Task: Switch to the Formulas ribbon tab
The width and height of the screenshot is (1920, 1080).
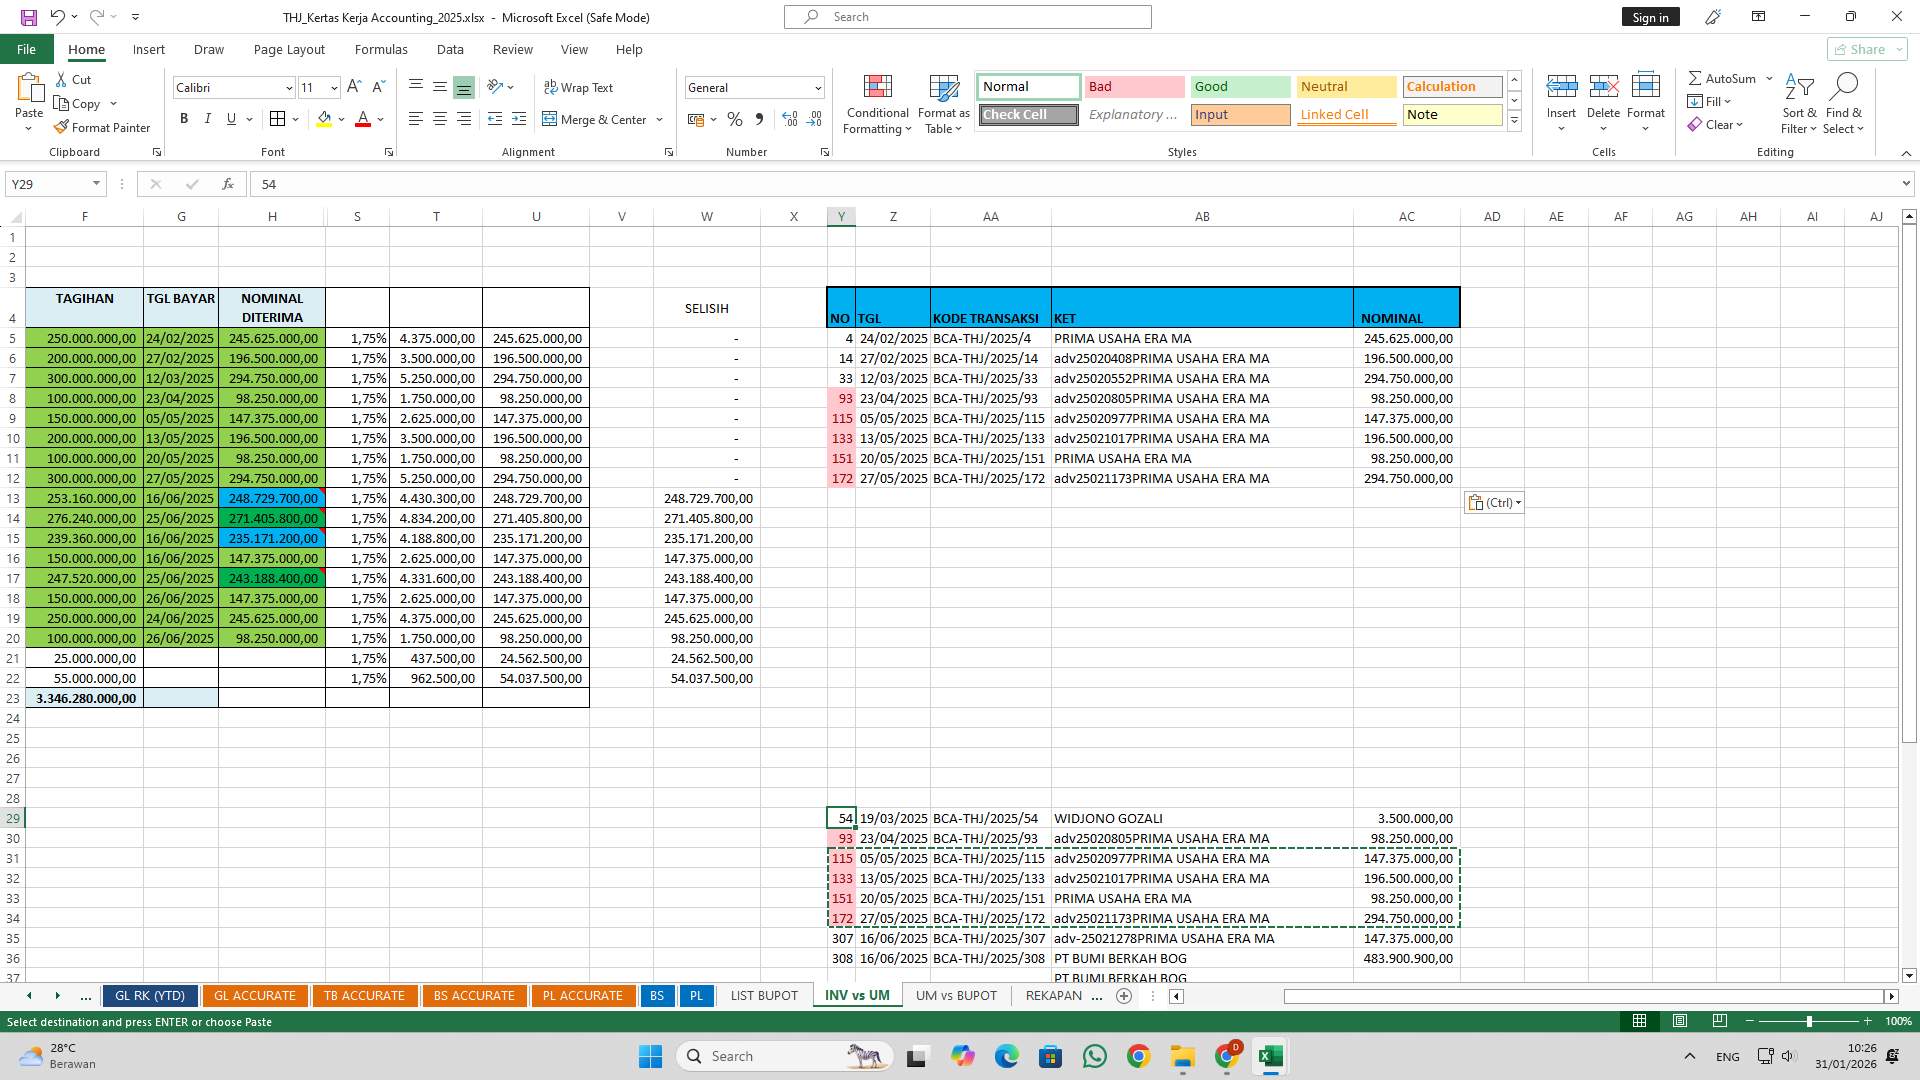Action: point(381,49)
